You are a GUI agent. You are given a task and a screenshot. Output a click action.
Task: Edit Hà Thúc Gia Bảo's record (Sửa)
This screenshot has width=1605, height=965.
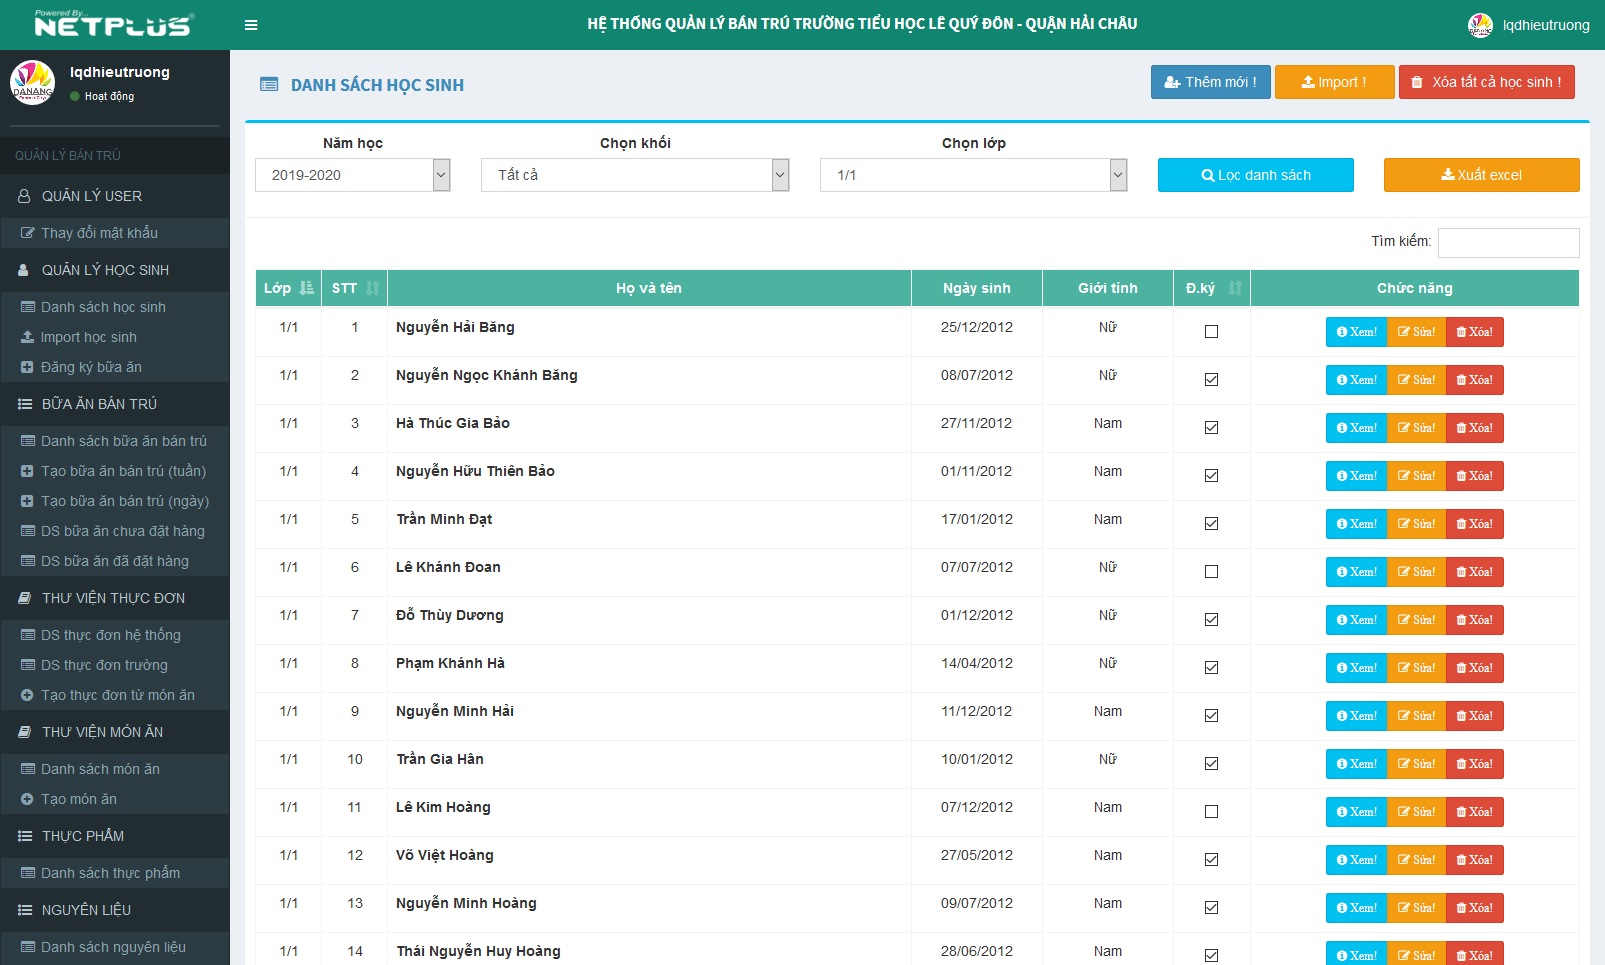(1416, 428)
